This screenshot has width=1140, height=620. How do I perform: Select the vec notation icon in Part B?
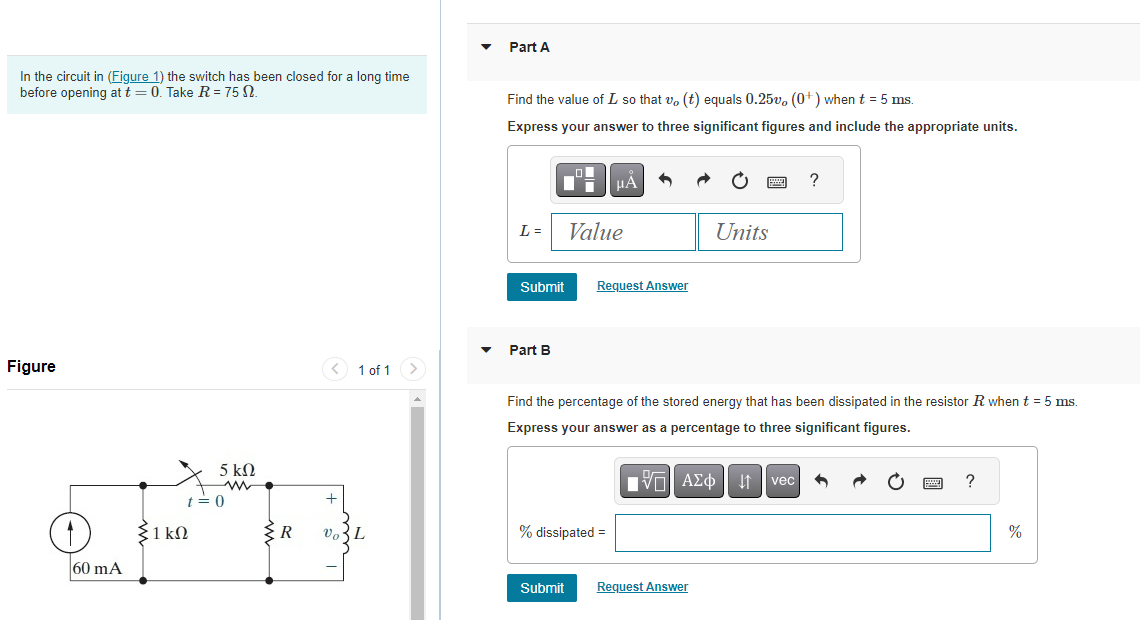pyautogui.click(x=782, y=481)
